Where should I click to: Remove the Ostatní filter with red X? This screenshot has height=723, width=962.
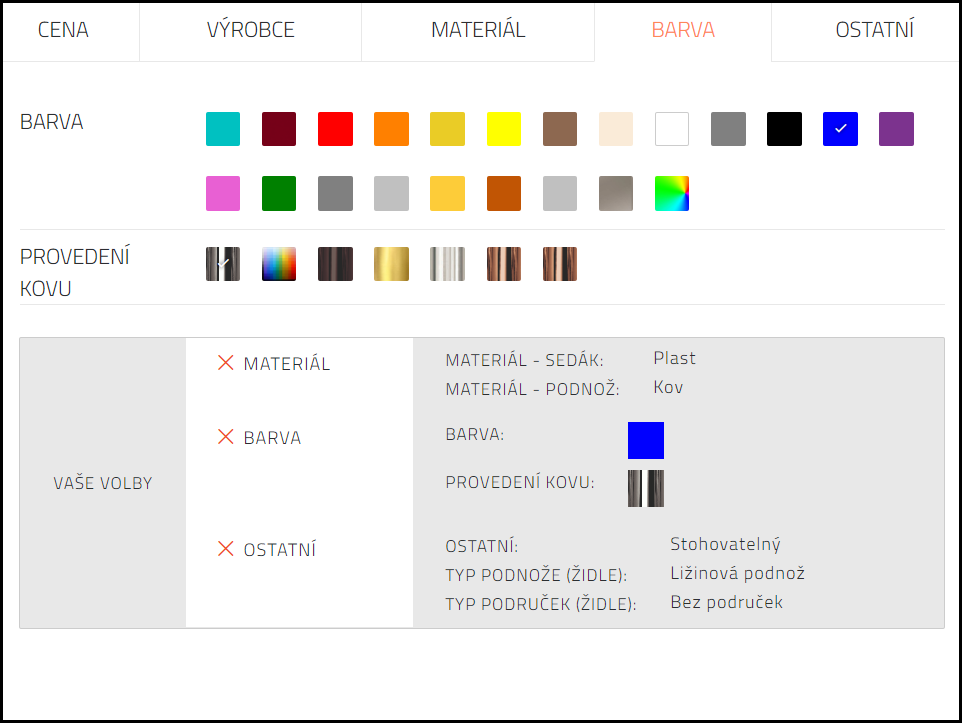[x=226, y=549]
